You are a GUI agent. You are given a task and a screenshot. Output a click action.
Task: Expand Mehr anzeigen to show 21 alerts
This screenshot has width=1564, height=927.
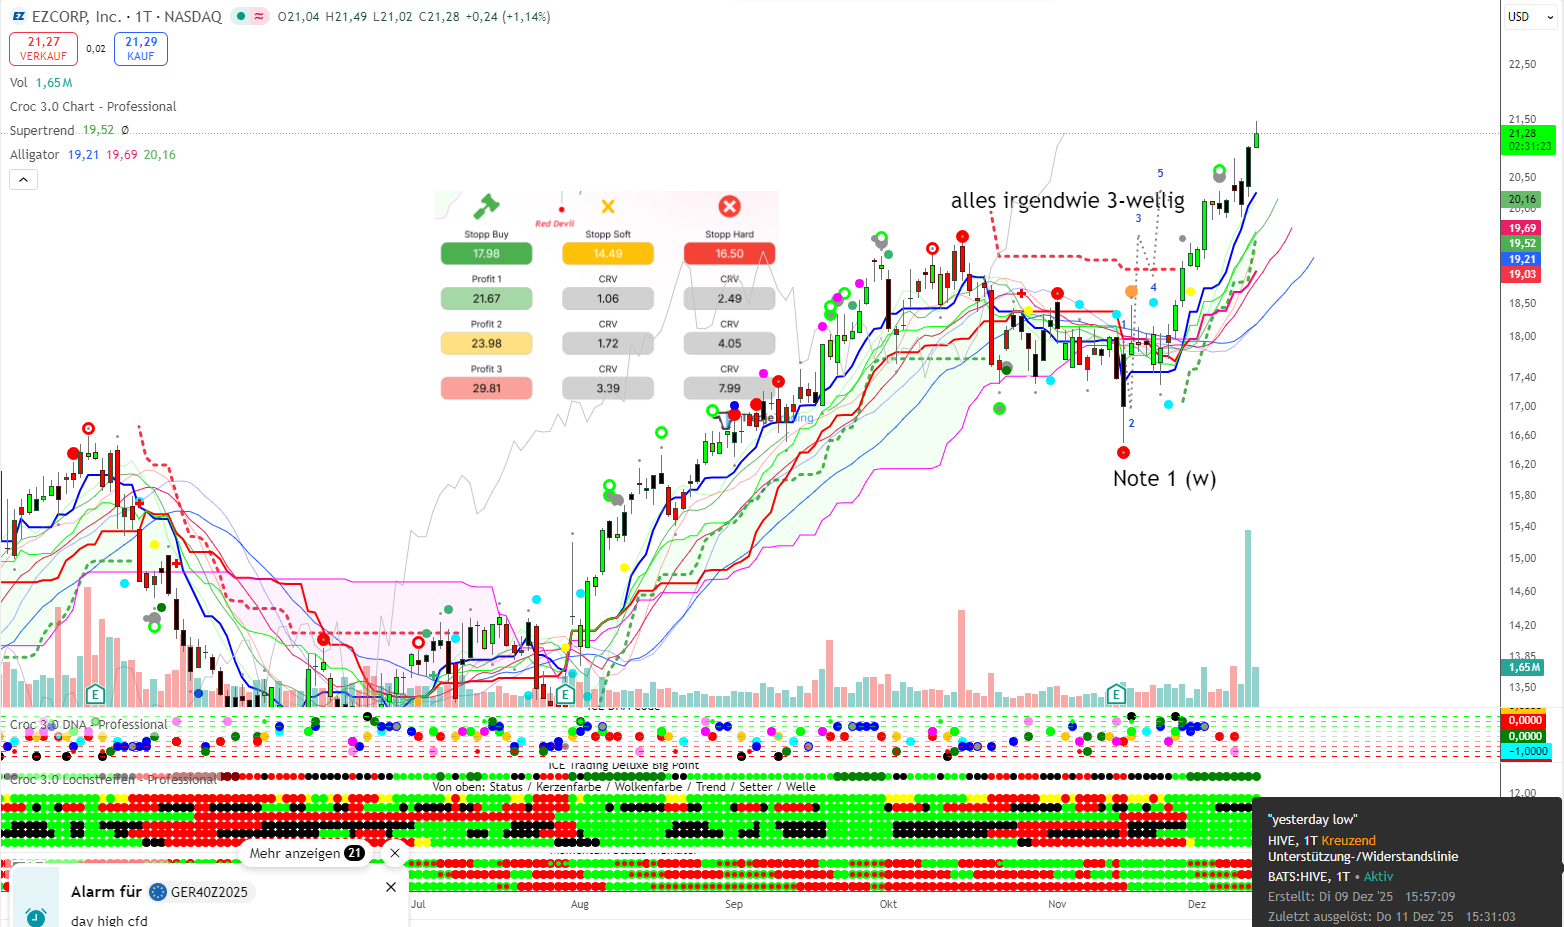pos(305,853)
